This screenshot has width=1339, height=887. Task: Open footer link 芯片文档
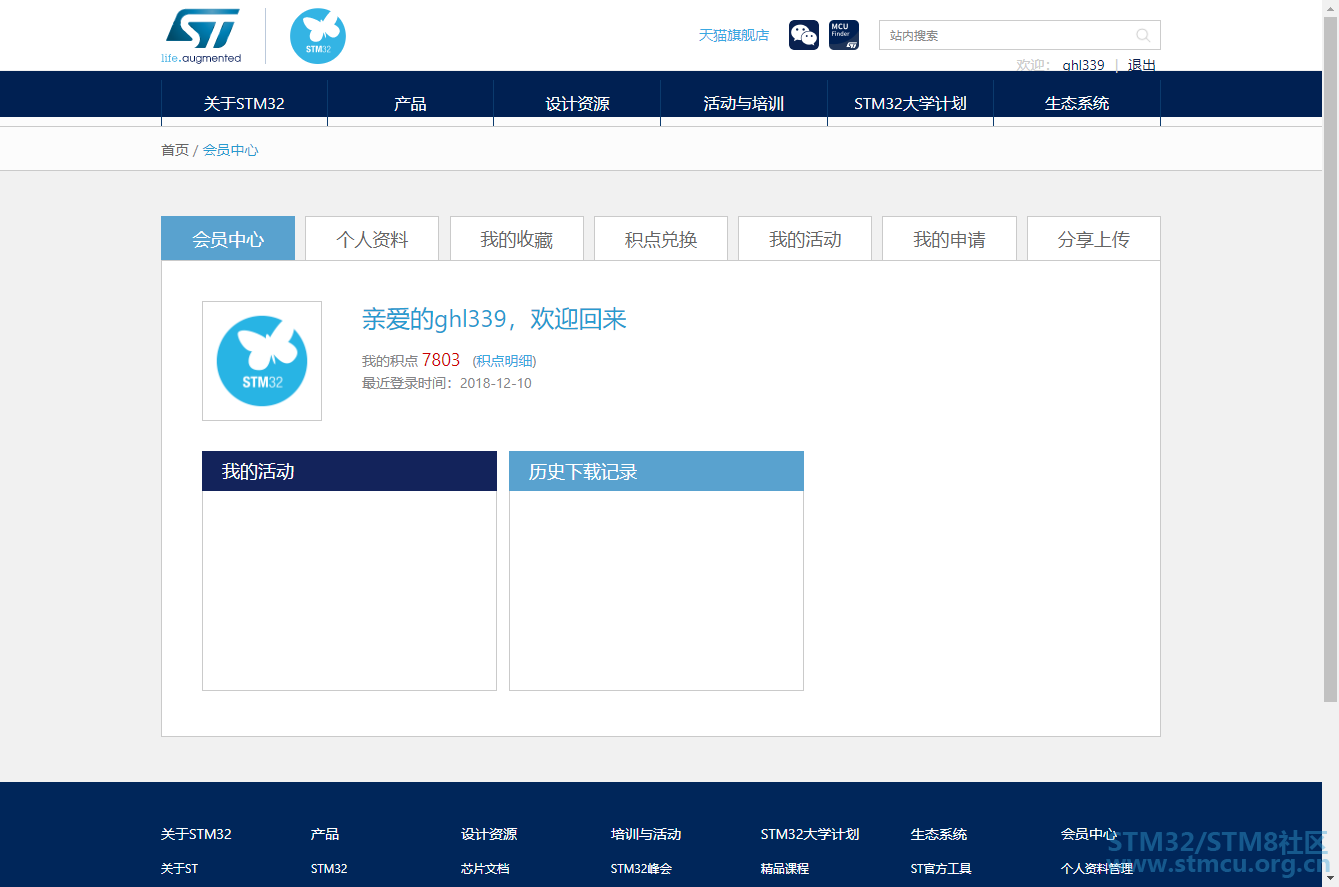click(485, 869)
